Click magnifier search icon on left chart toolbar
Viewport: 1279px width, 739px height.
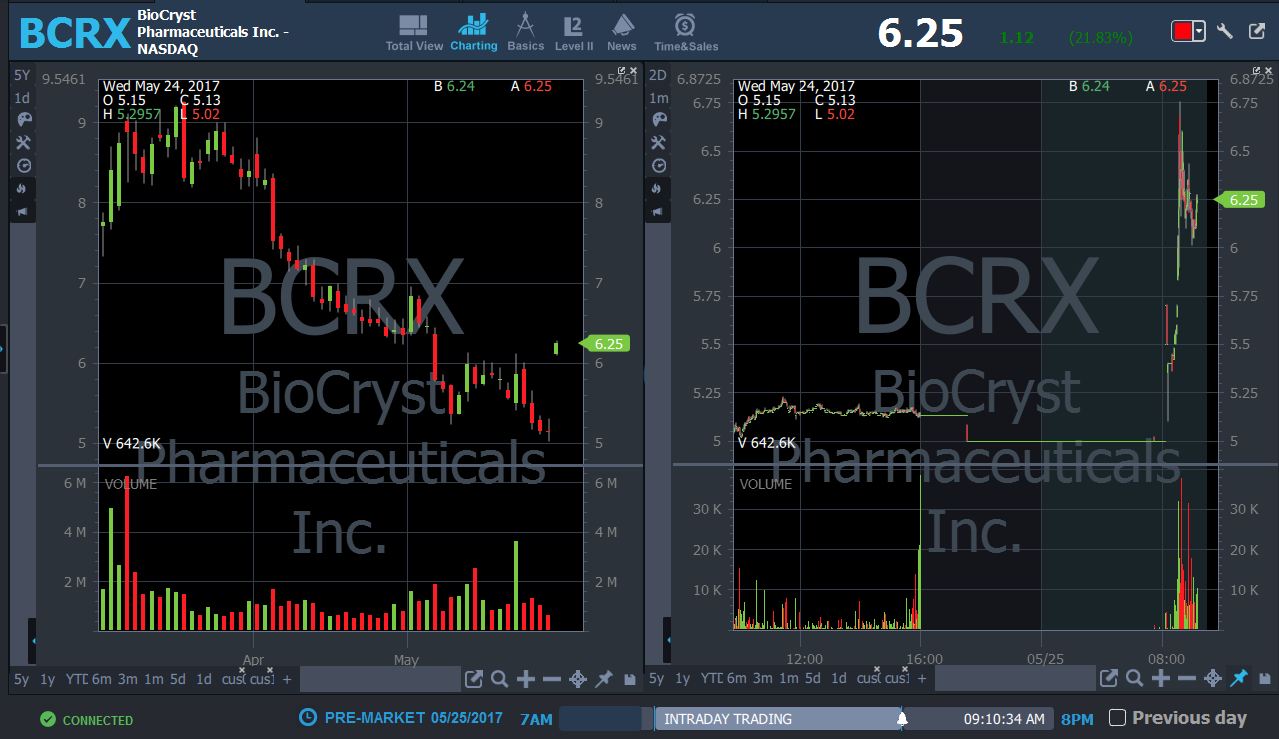[x=500, y=679]
